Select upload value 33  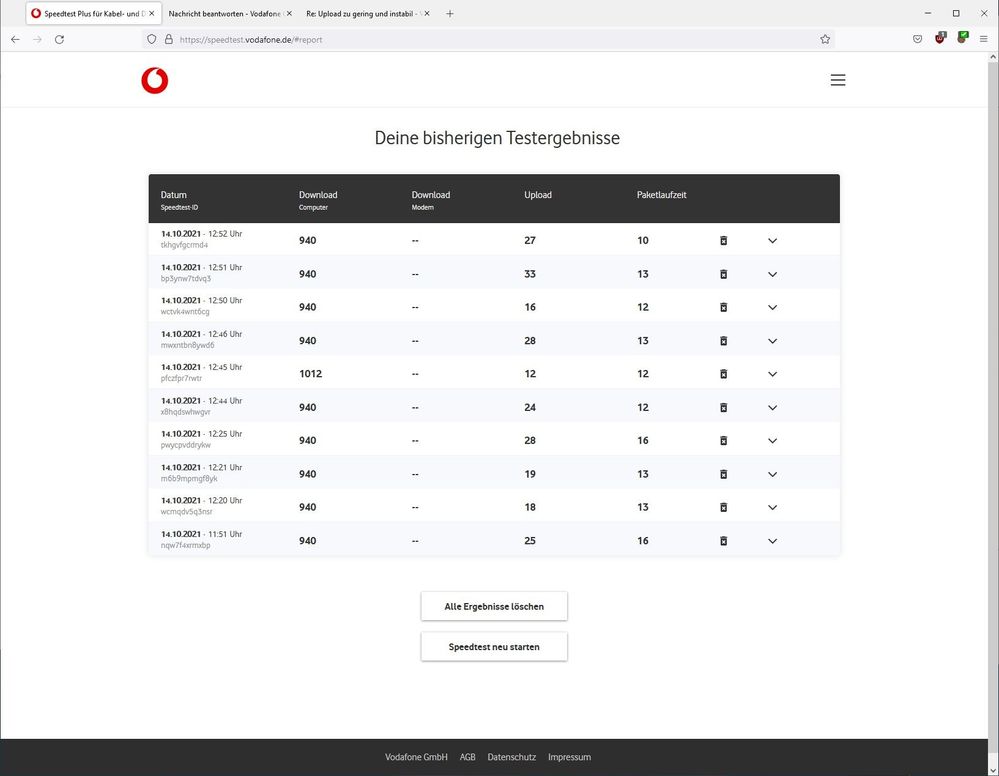tap(530, 274)
